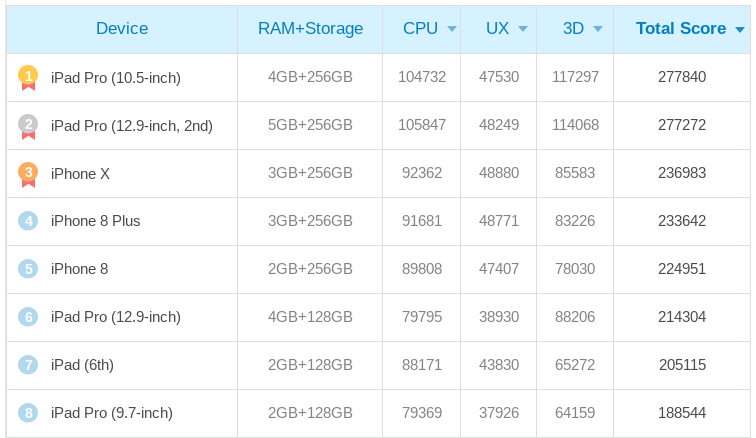This screenshot has height=438, width=756.
Task: Click UX score 38930
Action: (x=499, y=317)
